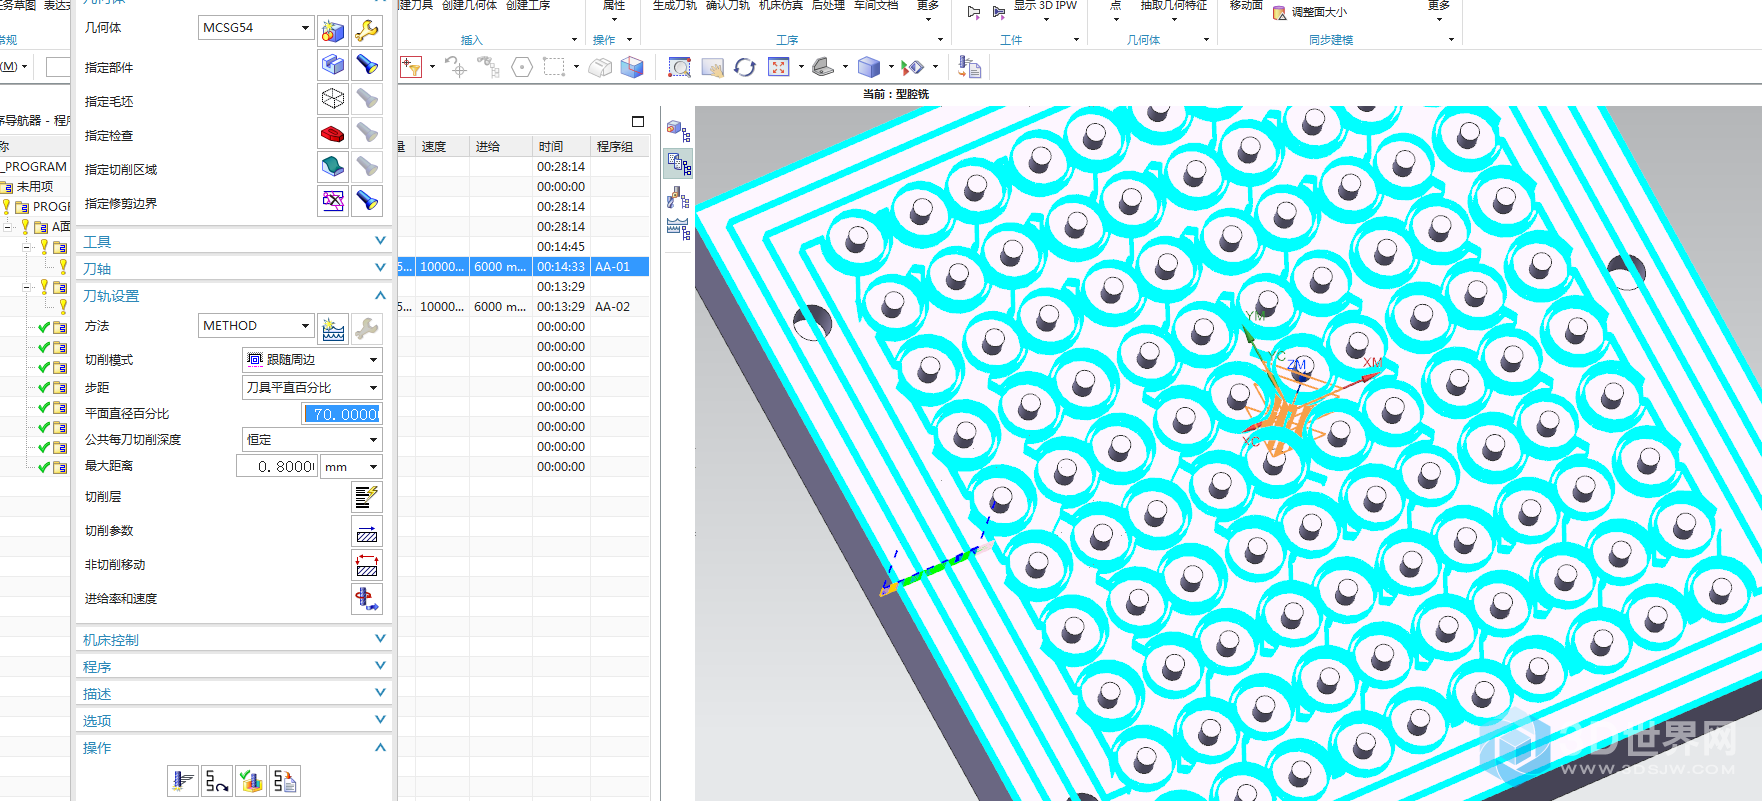Viewport: 1762px width, 801px height.
Task: Click the display flashlight icon for 指定部件
Action: (x=367, y=65)
